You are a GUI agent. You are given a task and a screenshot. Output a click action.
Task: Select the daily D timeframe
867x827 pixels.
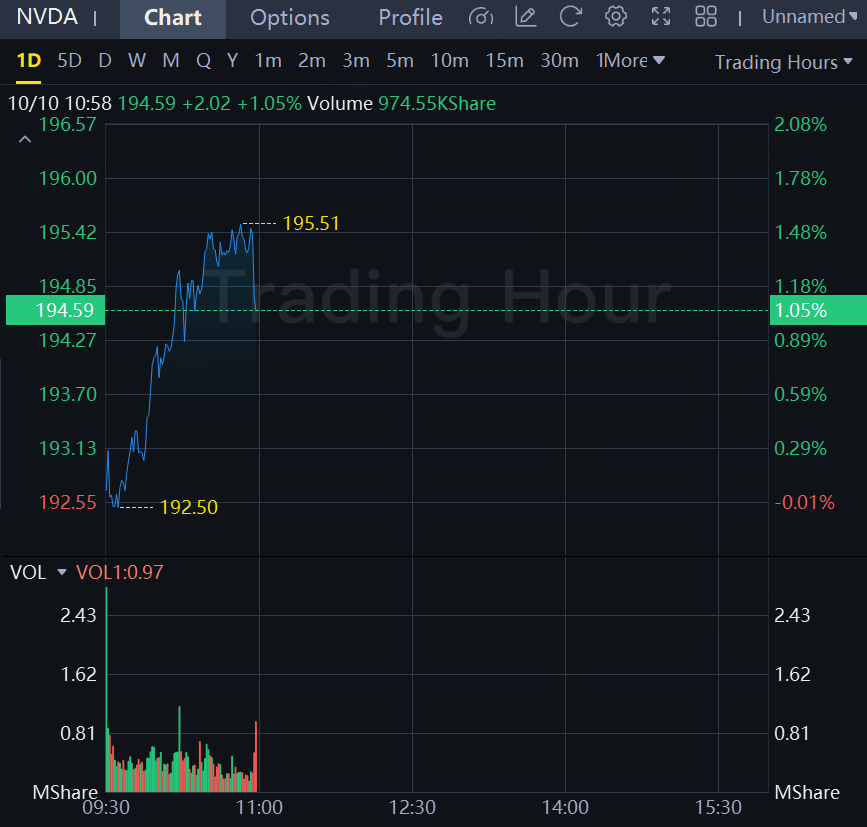coord(105,60)
